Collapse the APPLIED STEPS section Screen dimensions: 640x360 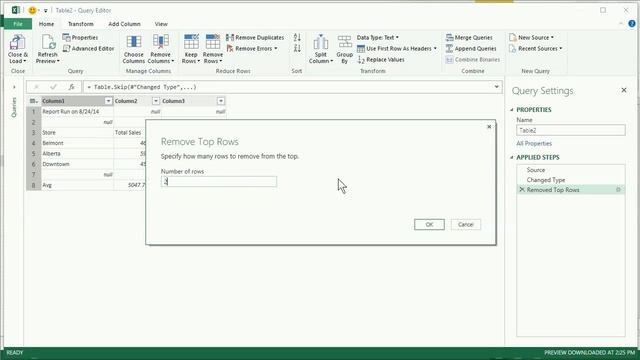pos(512,157)
